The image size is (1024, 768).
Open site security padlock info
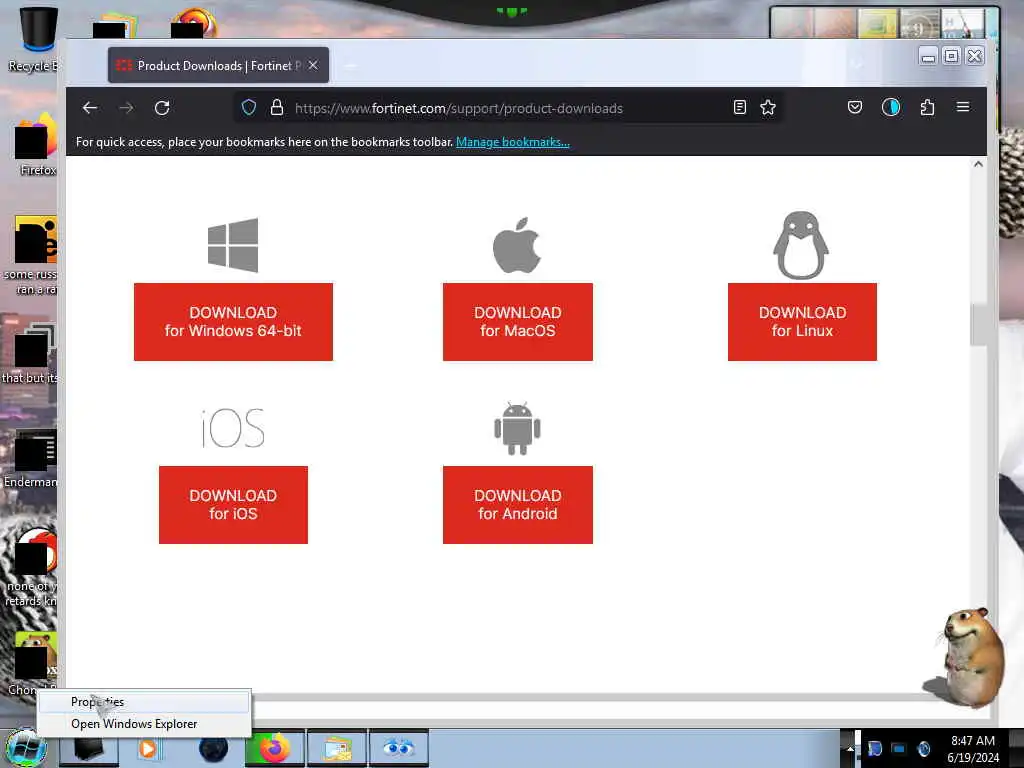pyautogui.click(x=277, y=108)
